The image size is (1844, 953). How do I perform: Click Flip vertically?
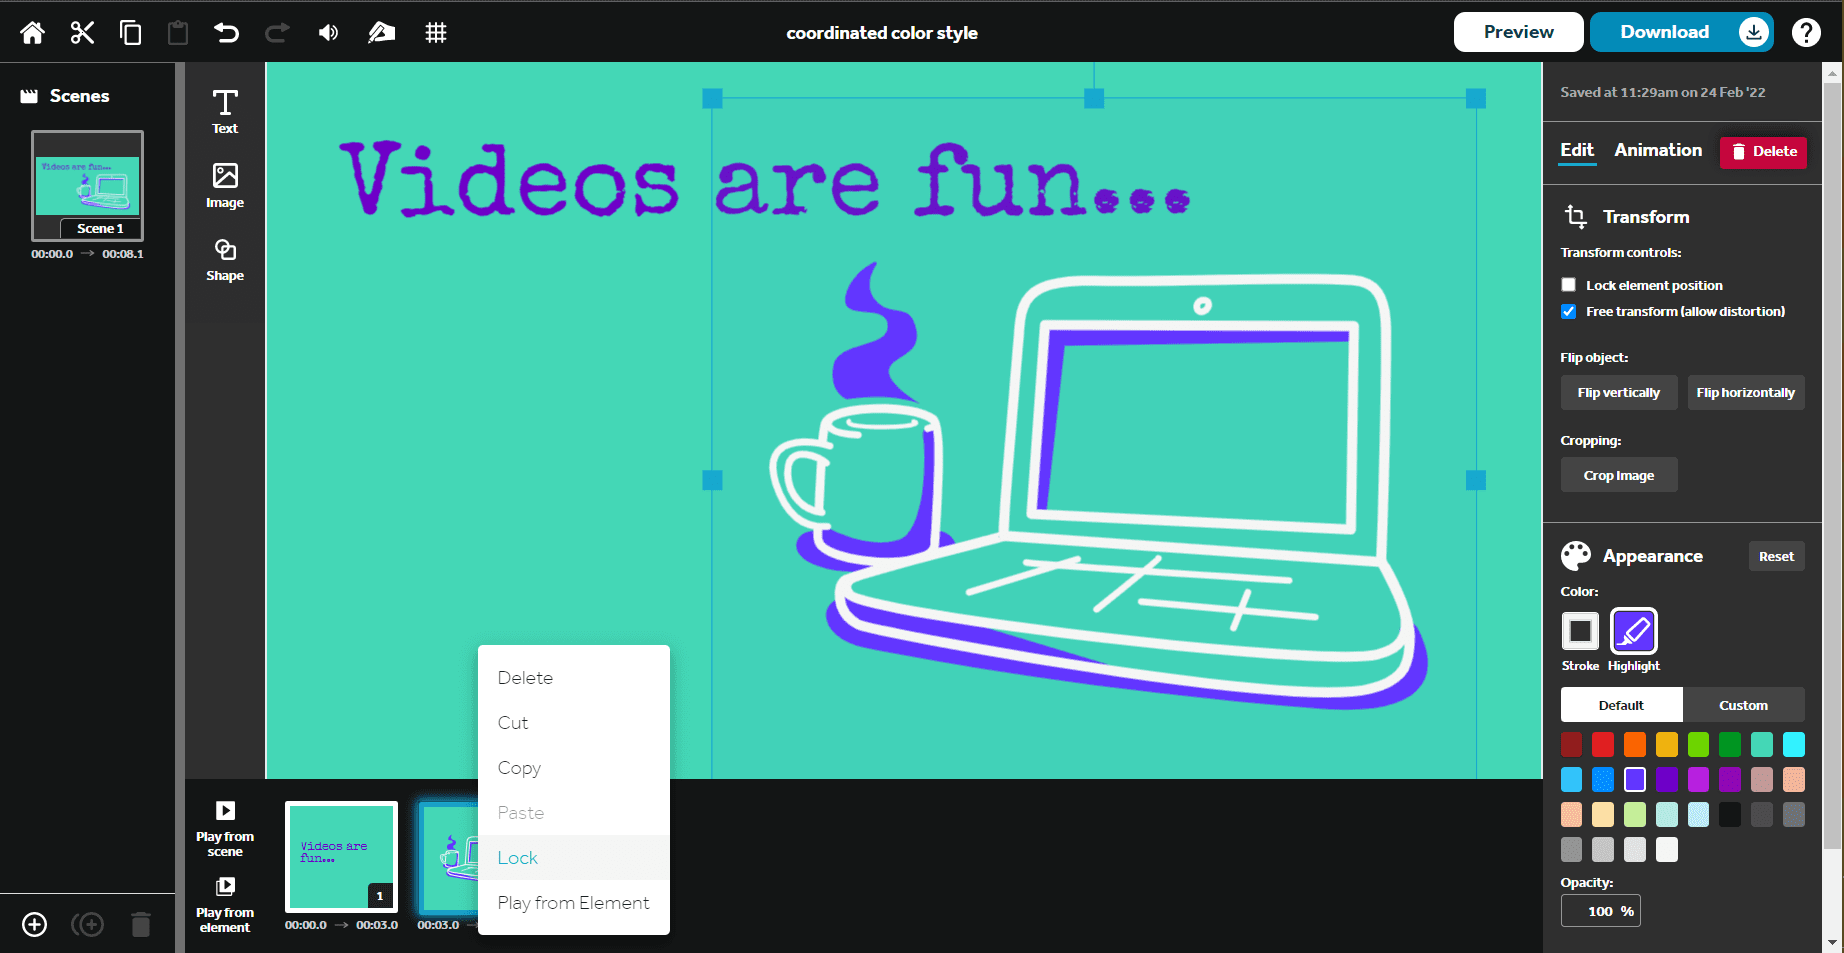pyautogui.click(x=1619, y=393)
